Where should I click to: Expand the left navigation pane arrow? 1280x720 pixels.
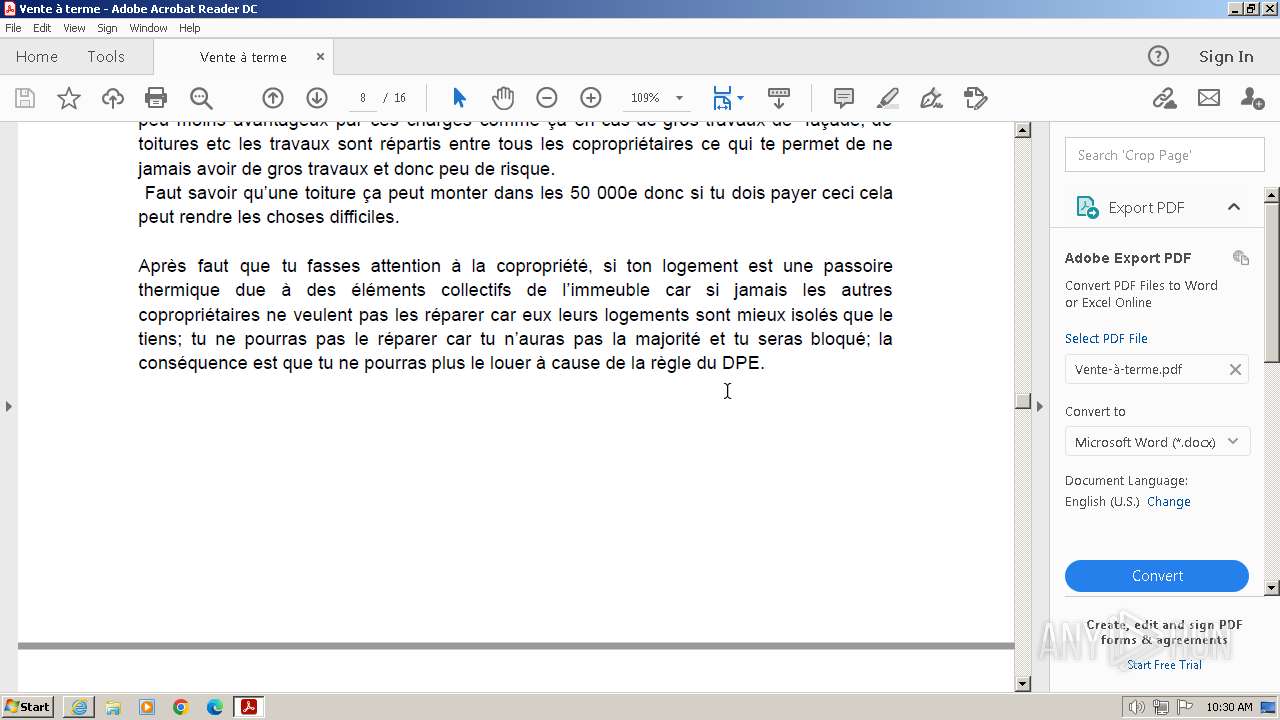pos(9,406)
